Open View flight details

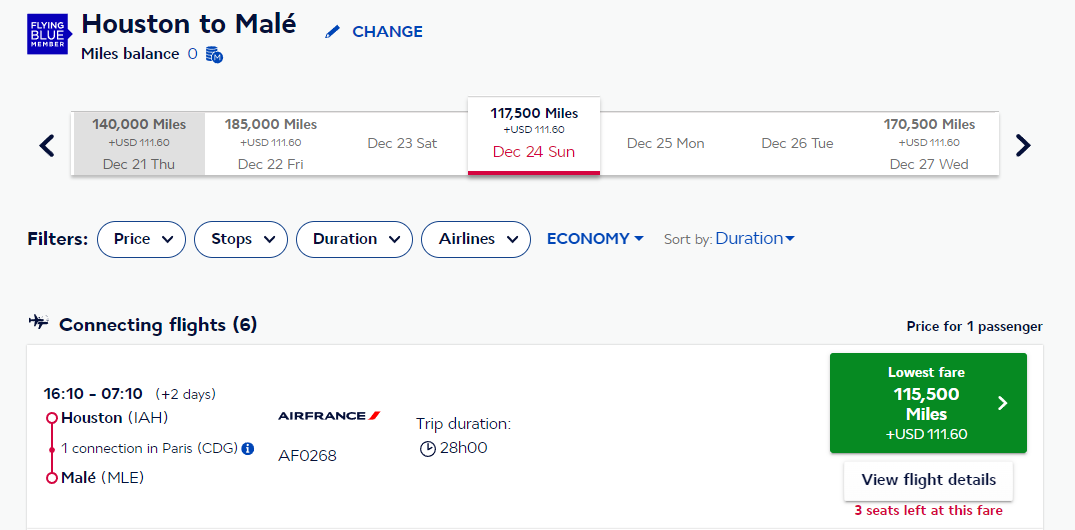pos(928,479)
